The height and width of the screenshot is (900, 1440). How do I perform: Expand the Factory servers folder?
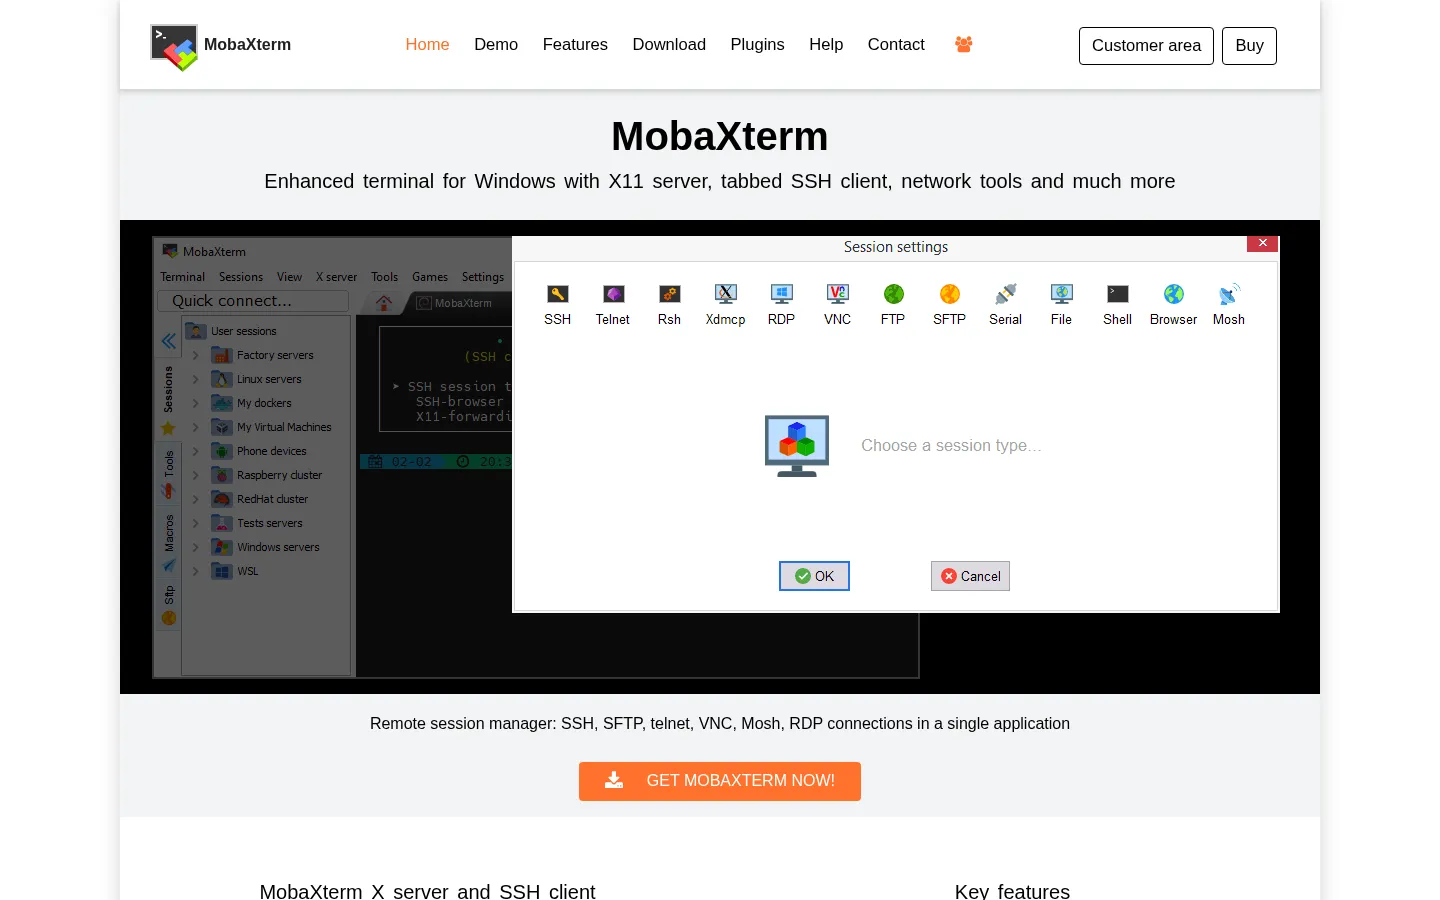(x=195, y=355)
